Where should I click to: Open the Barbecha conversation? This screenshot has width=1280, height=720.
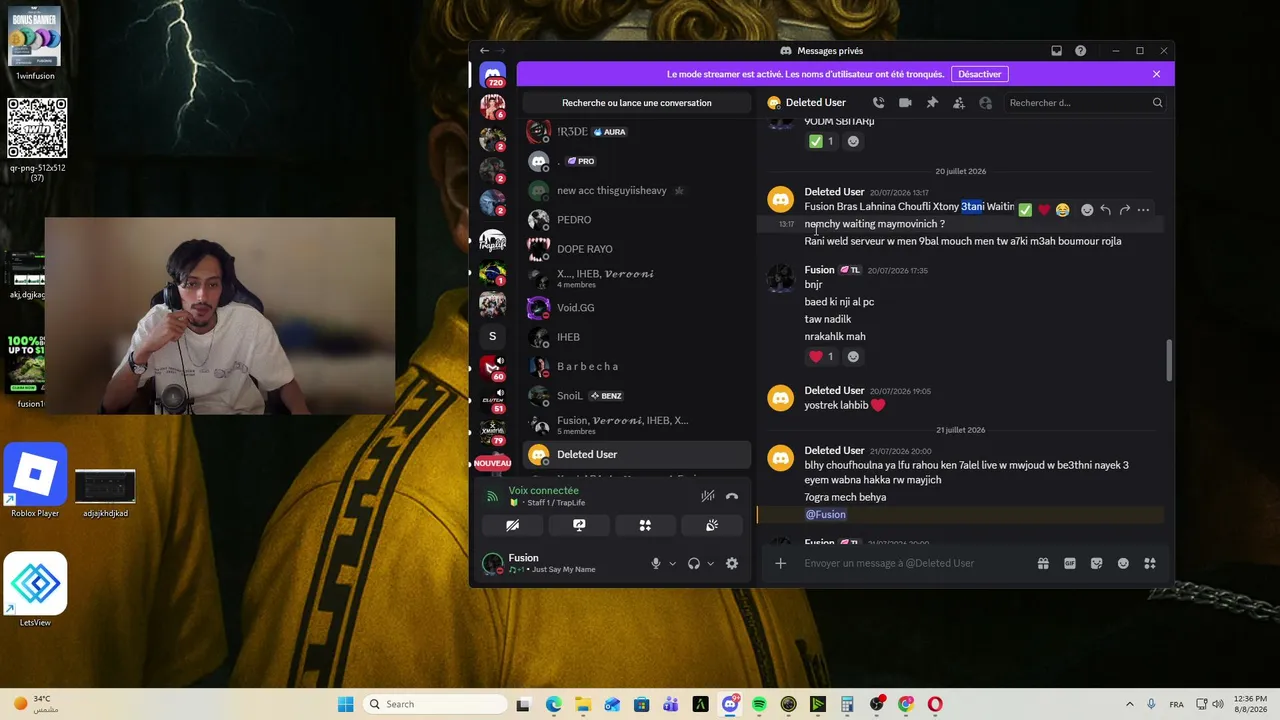637,366
